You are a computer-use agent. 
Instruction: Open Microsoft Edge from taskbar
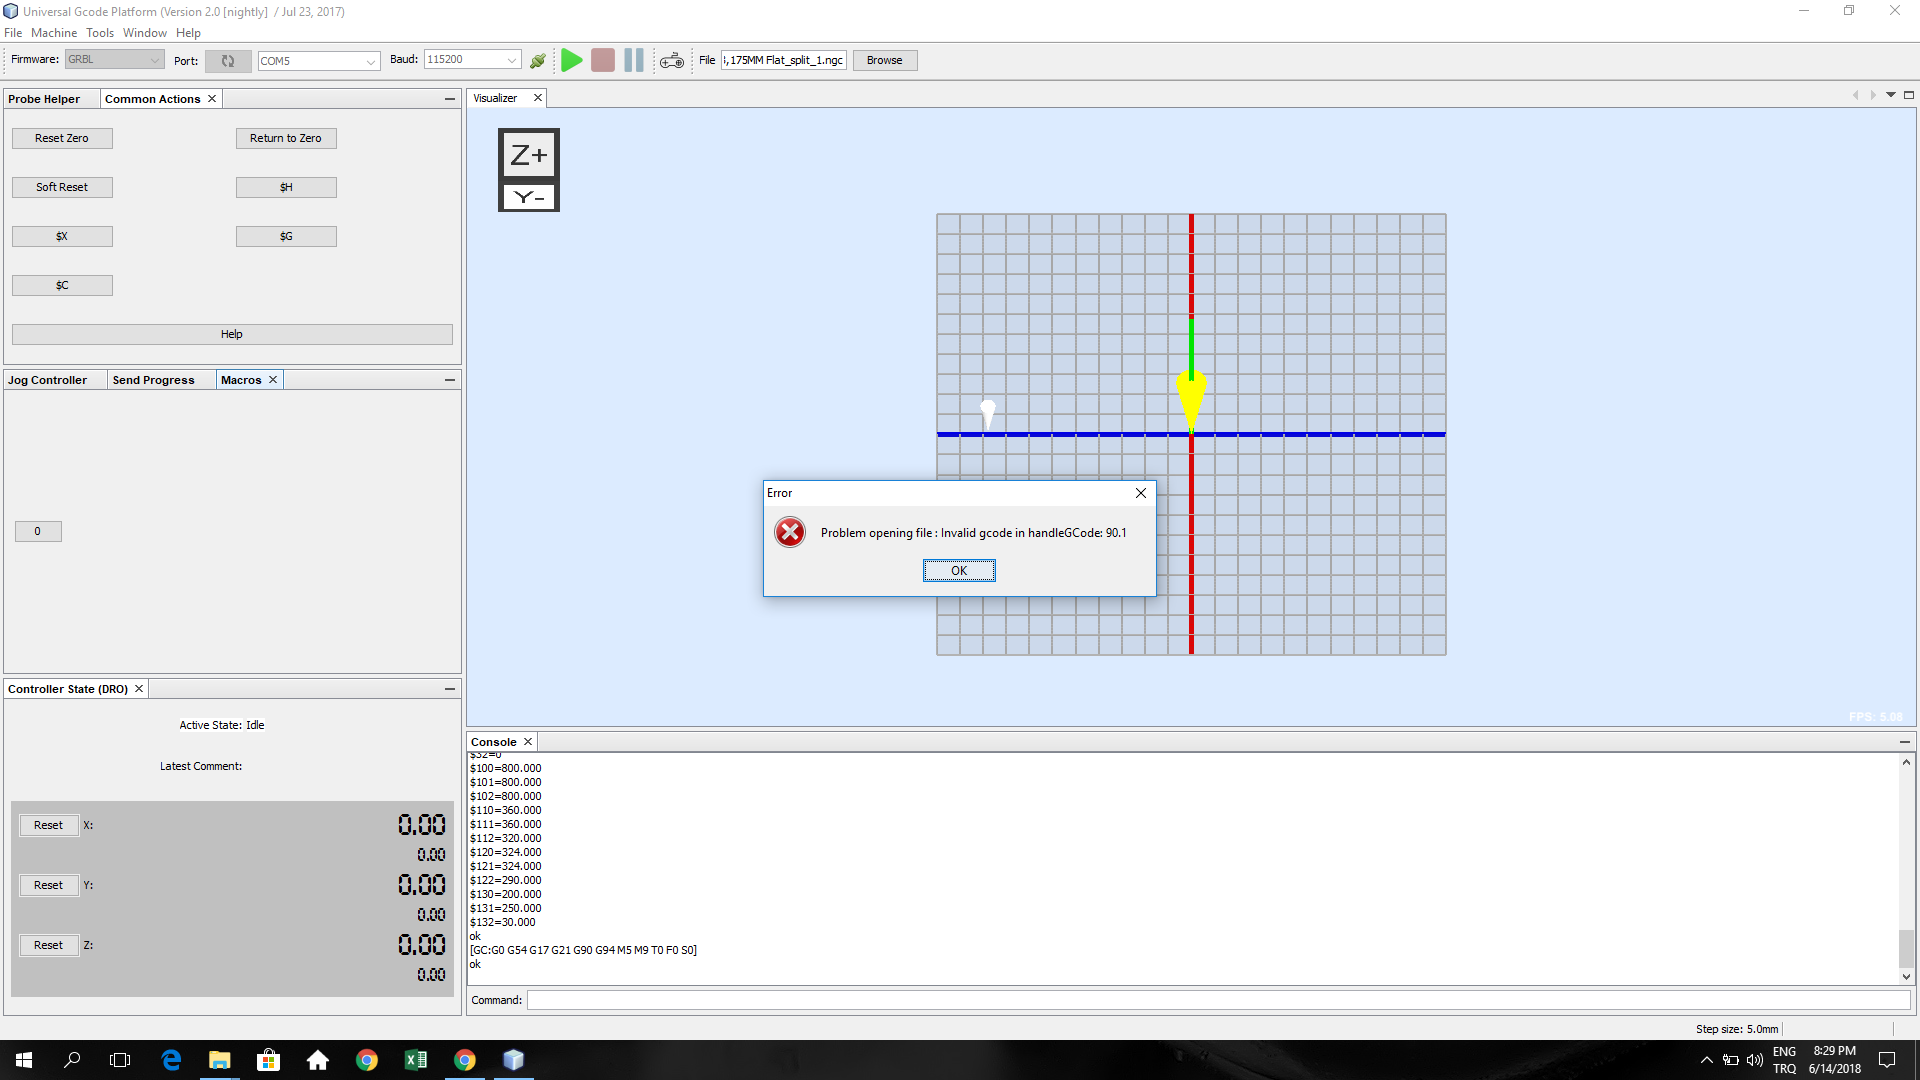pos(171,1060)
